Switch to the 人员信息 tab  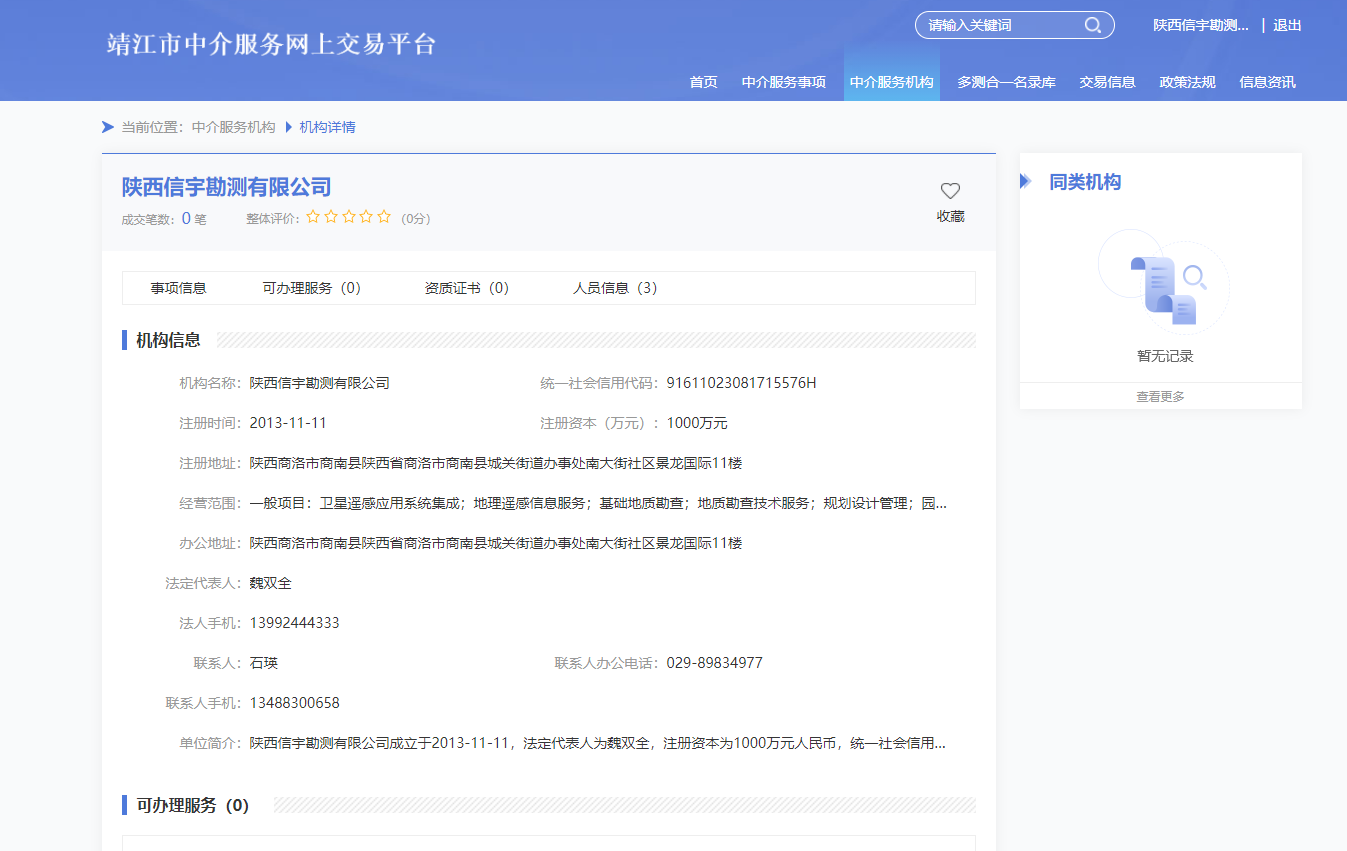(x=614, y=288)
